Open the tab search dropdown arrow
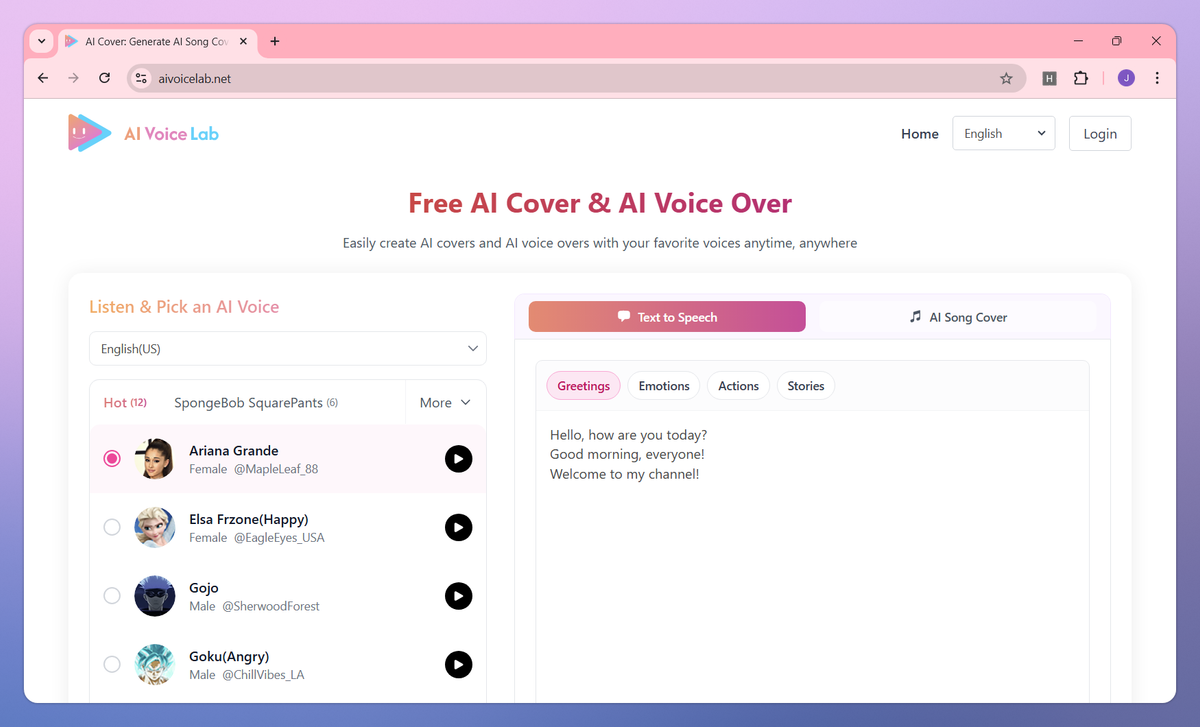Viewport: 1200px width, 727px height. [41, 41]
